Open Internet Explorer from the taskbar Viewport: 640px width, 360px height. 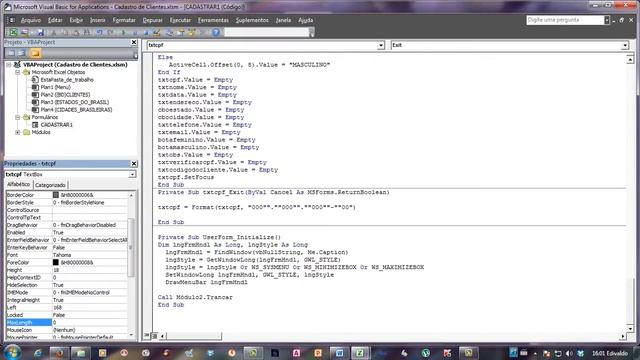pos(38,353)
